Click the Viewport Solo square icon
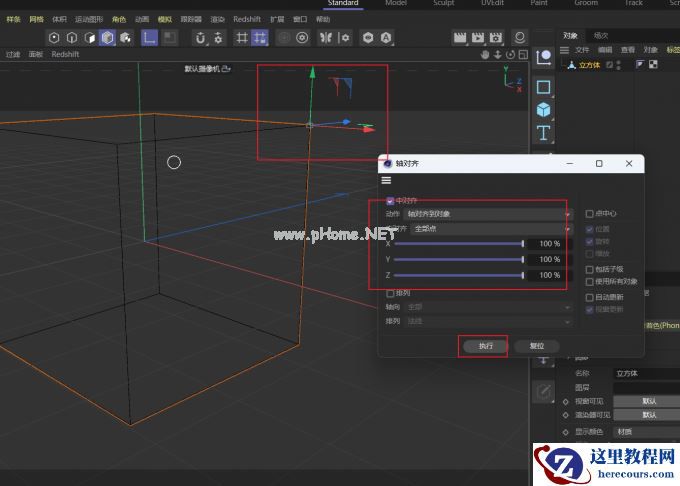 point(170,38)
